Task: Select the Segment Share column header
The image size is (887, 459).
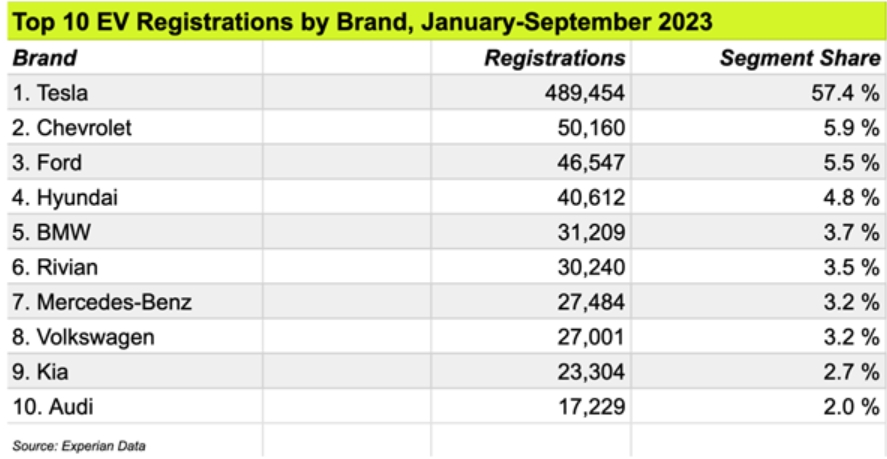Action: pos(800,59)
